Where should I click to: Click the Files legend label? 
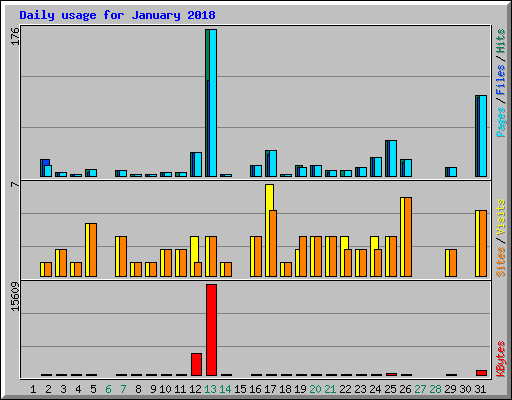[501, 79]
